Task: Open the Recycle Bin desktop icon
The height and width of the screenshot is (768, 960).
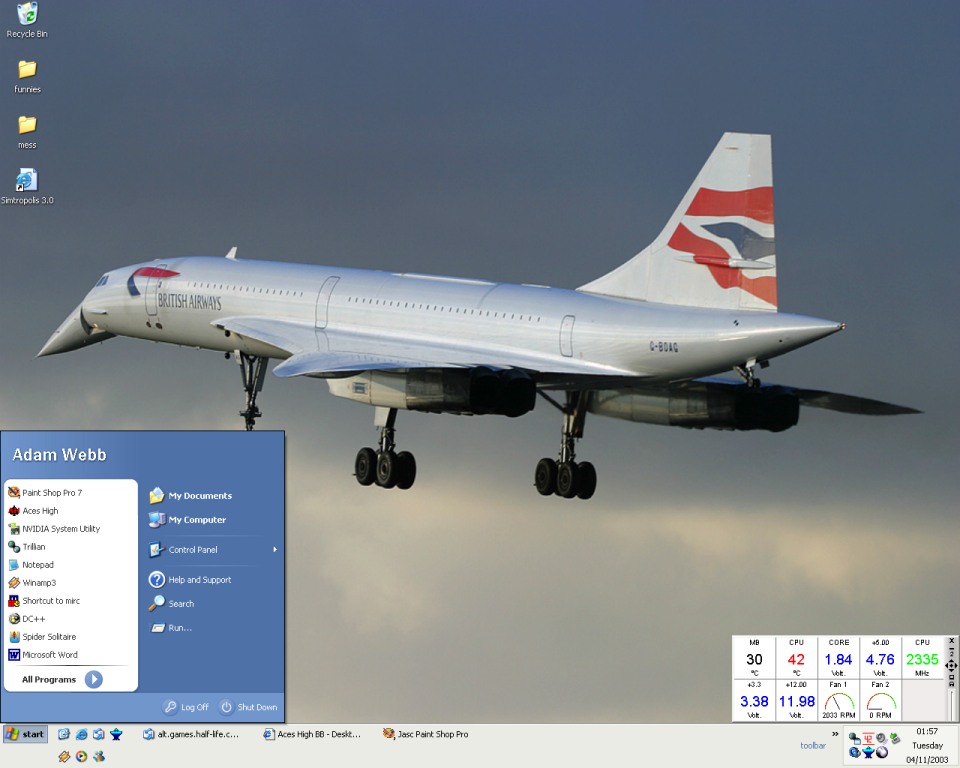Action: tap(27, 20)
